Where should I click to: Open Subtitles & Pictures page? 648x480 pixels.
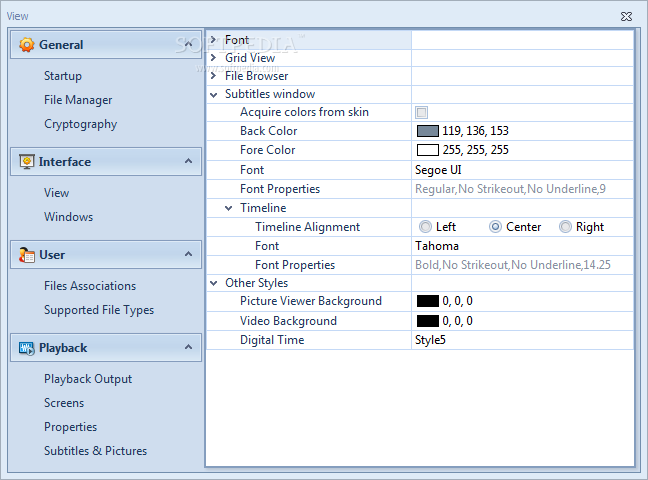pos(95,451)
